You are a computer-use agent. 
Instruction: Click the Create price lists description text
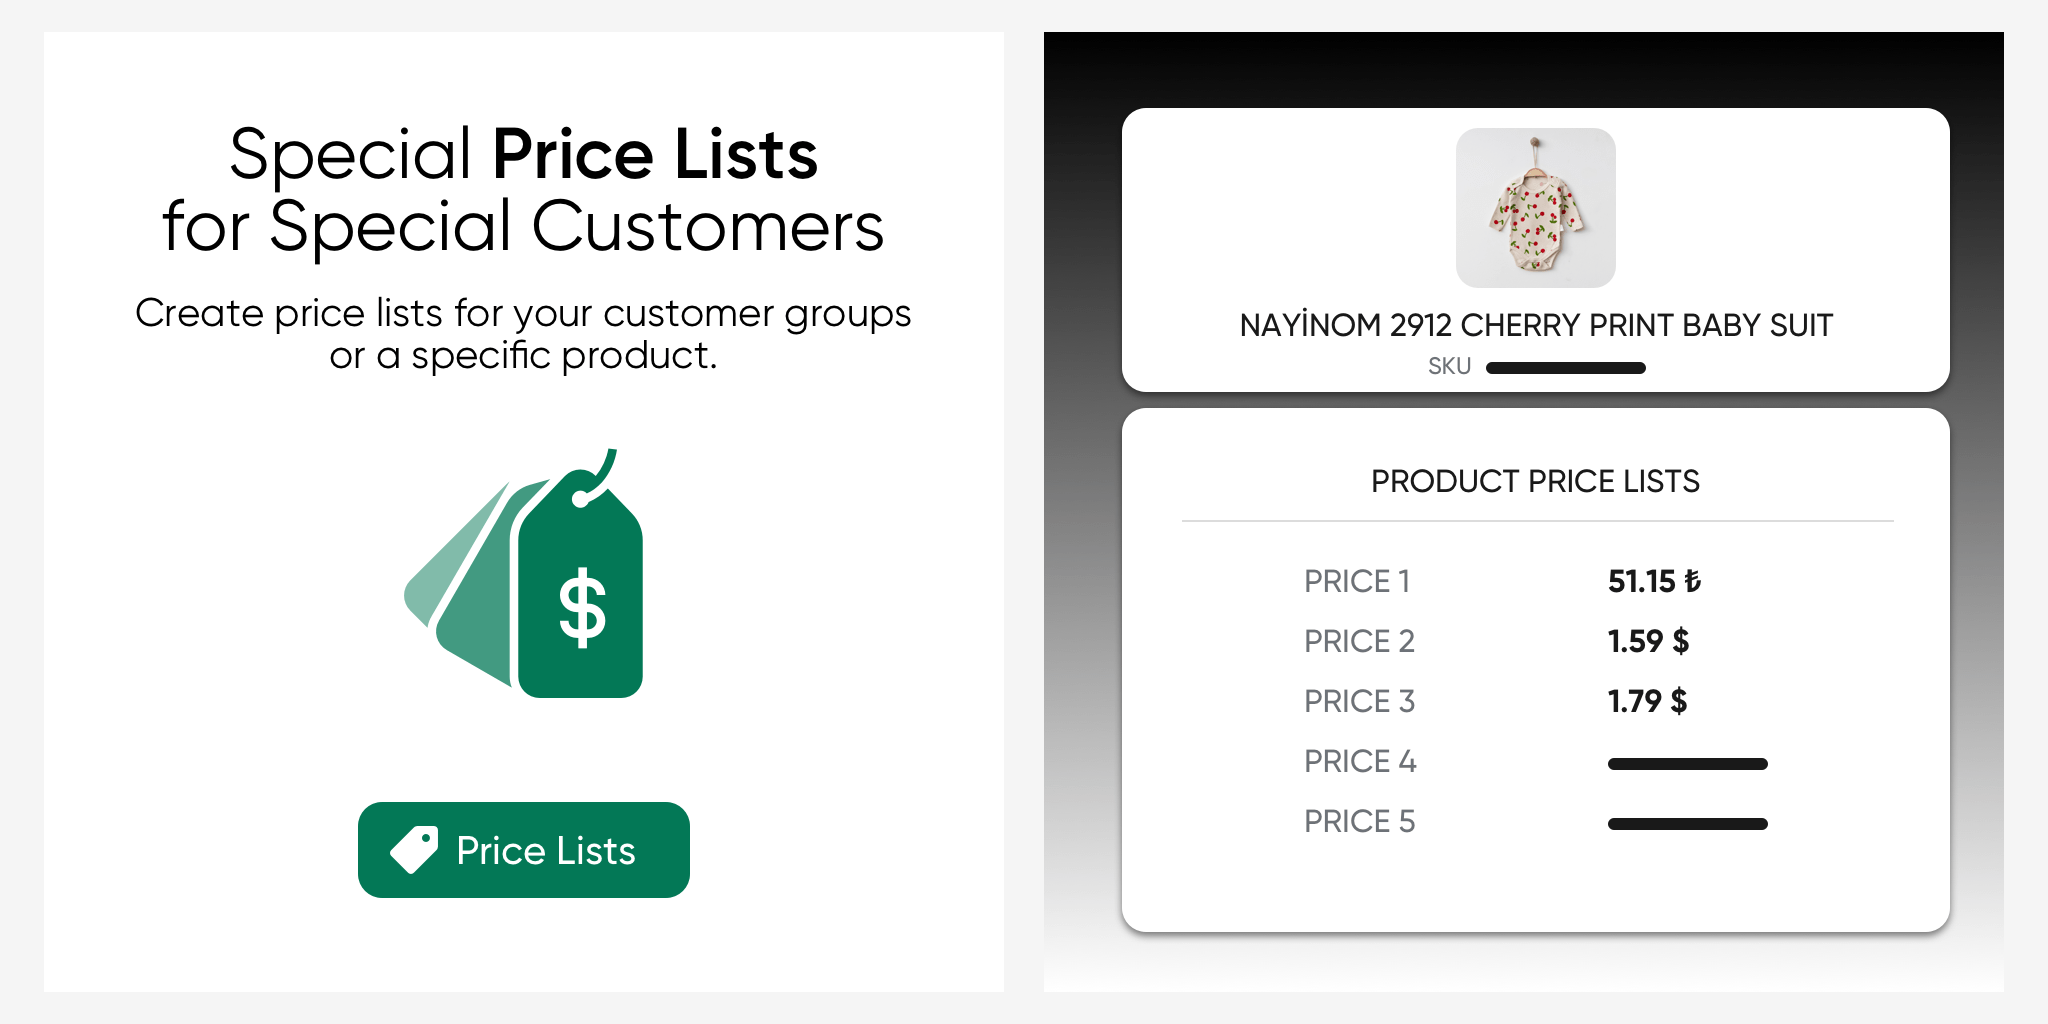(x=523, y=334)
